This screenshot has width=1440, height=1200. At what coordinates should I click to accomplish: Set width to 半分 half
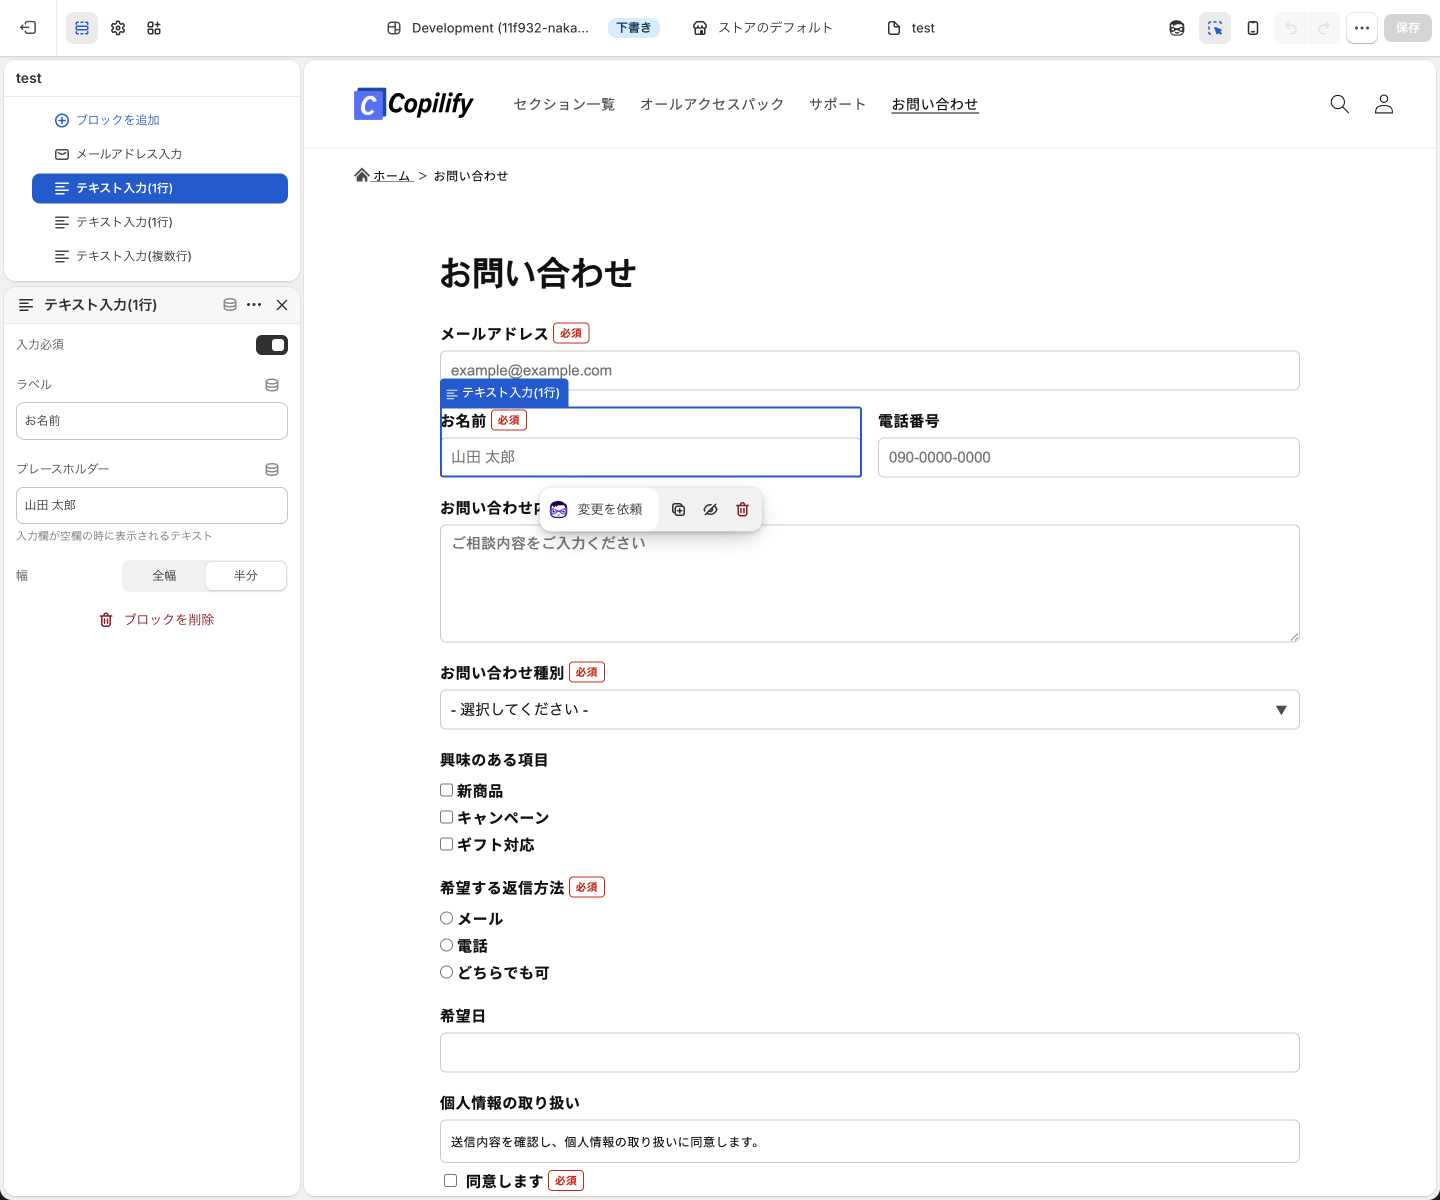246,576
